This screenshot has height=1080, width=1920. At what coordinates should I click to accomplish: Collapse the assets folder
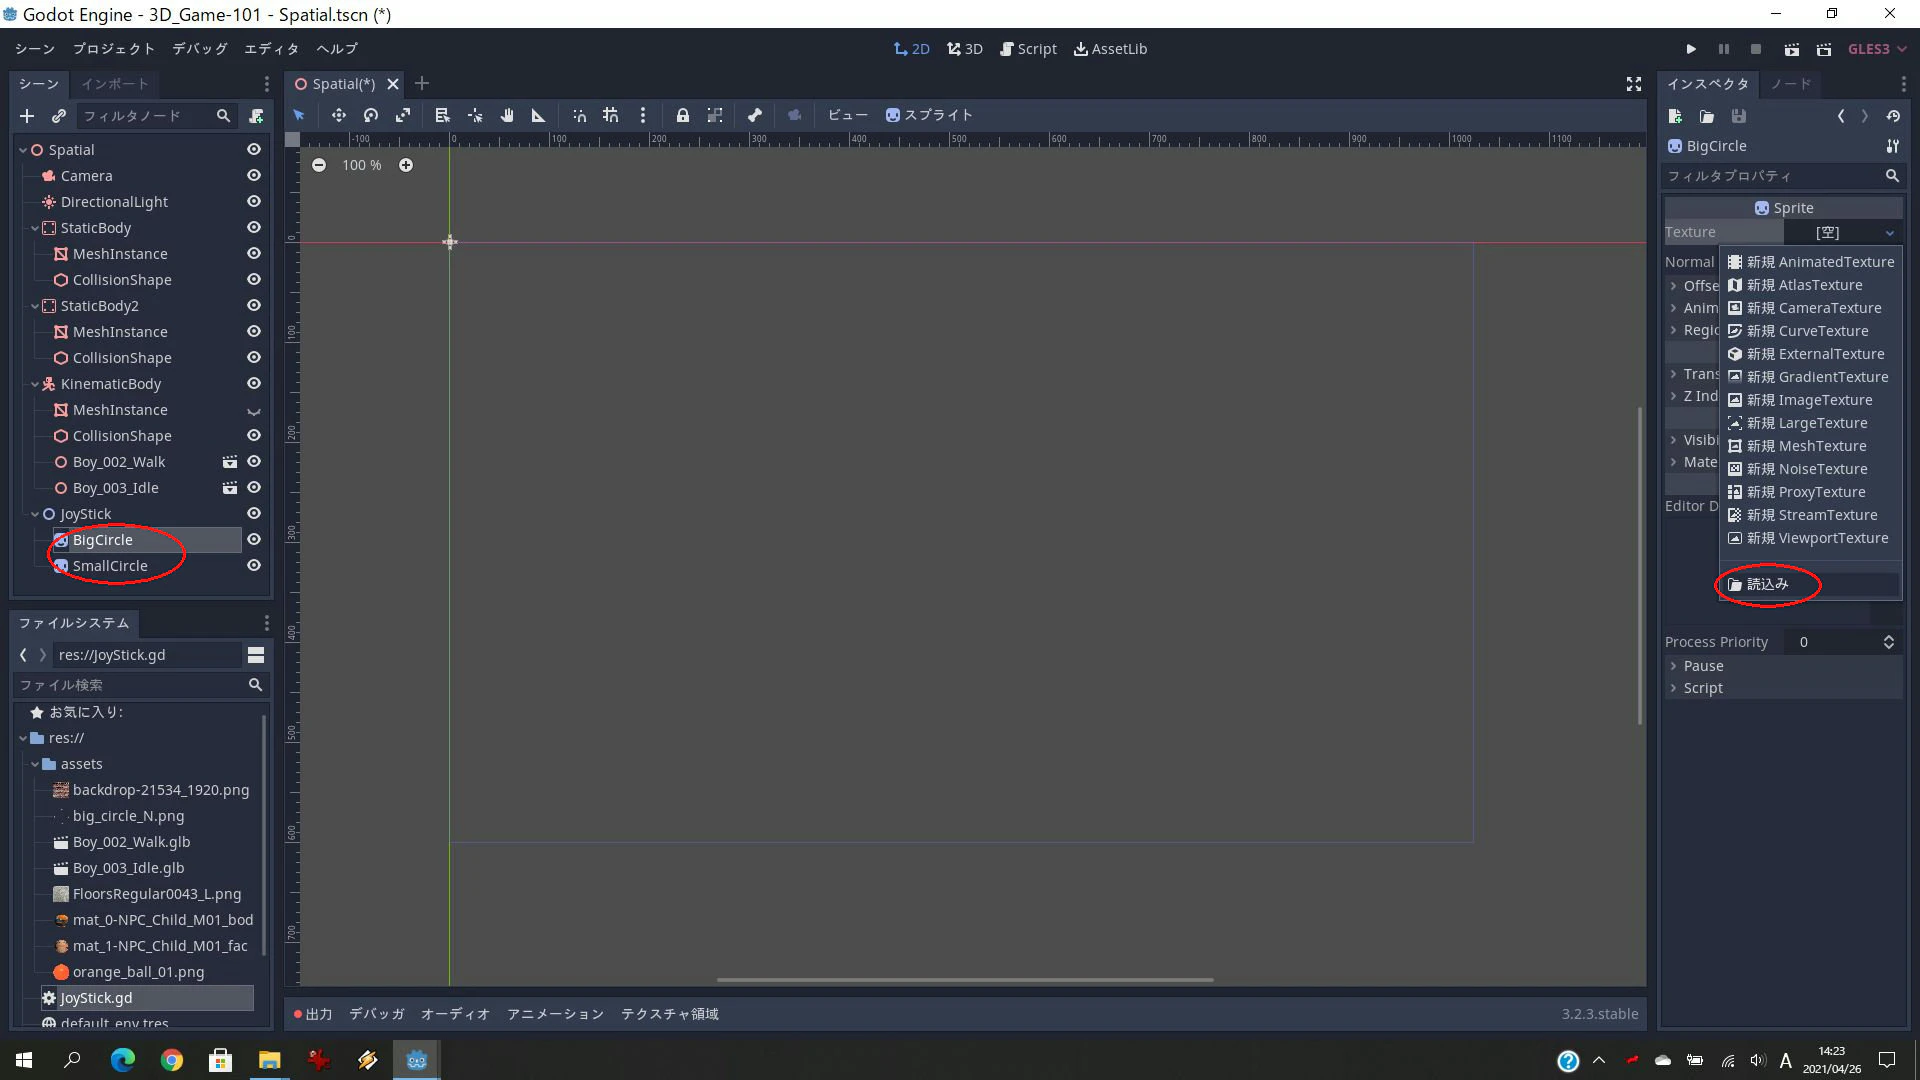pyautogui.click(x=35, y=764)
